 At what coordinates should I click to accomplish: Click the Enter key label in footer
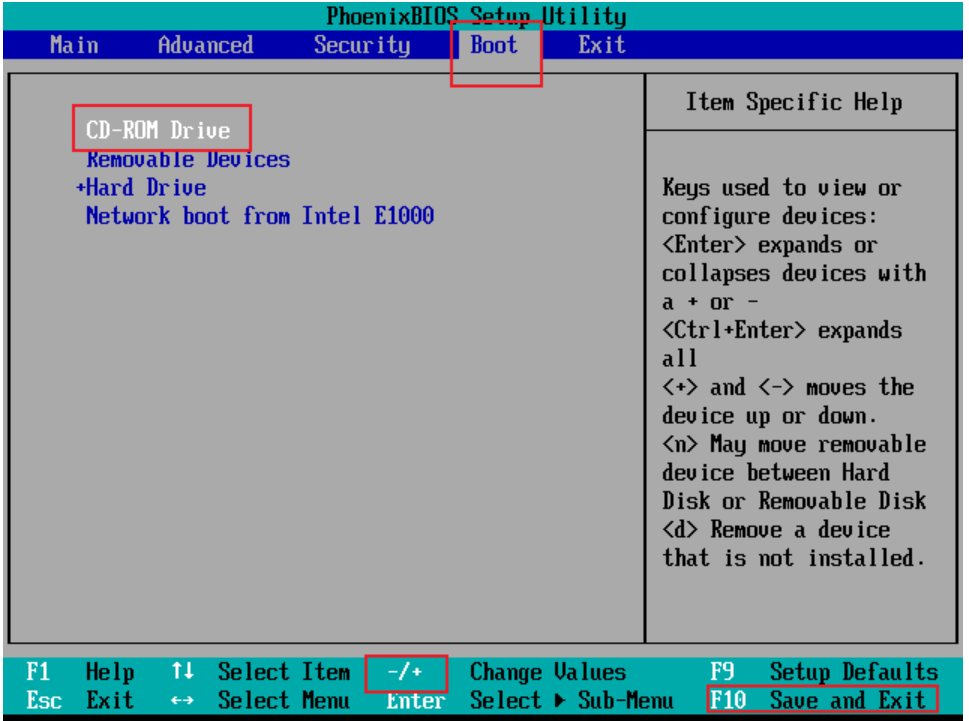click(x=416, y=701)
